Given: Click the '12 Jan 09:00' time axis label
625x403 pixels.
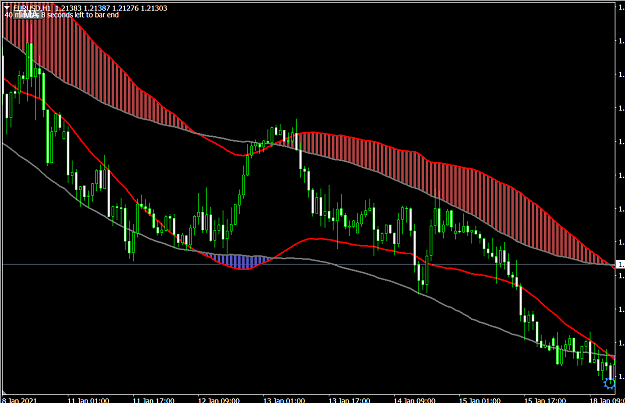Looking at the screenshot, I should 219,400.
